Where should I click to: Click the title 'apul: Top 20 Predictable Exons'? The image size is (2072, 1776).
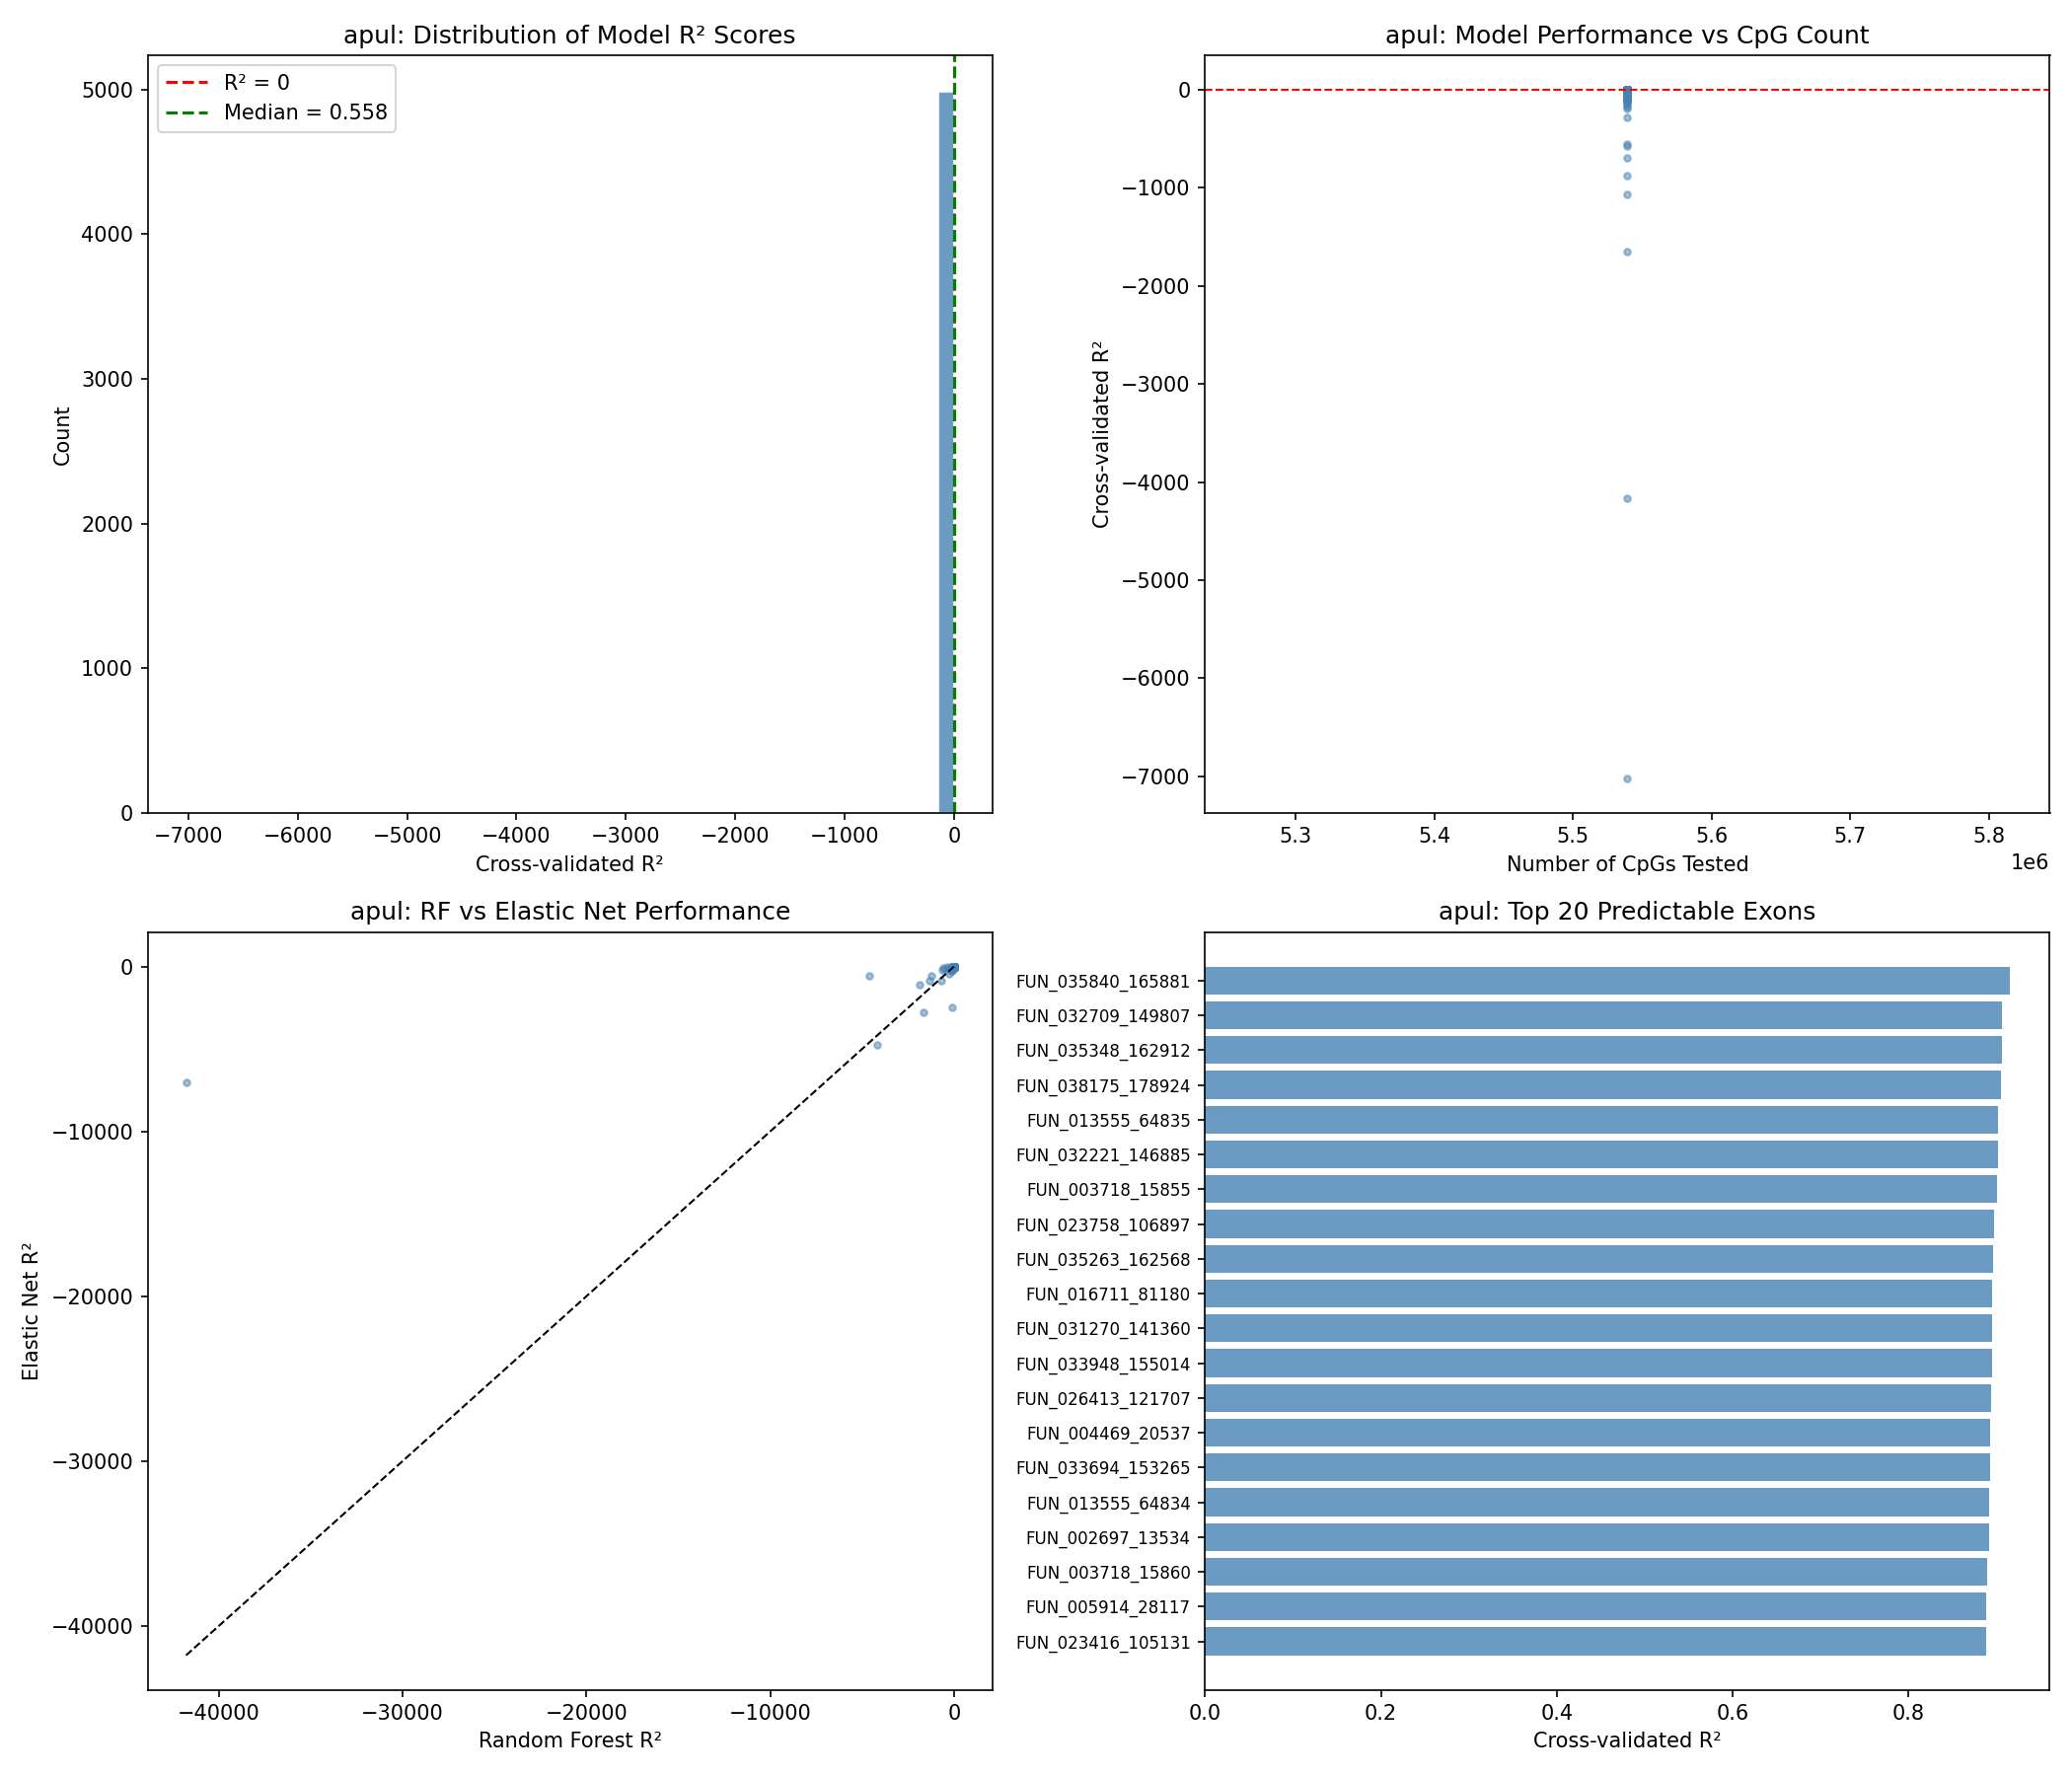(1626, 911)
